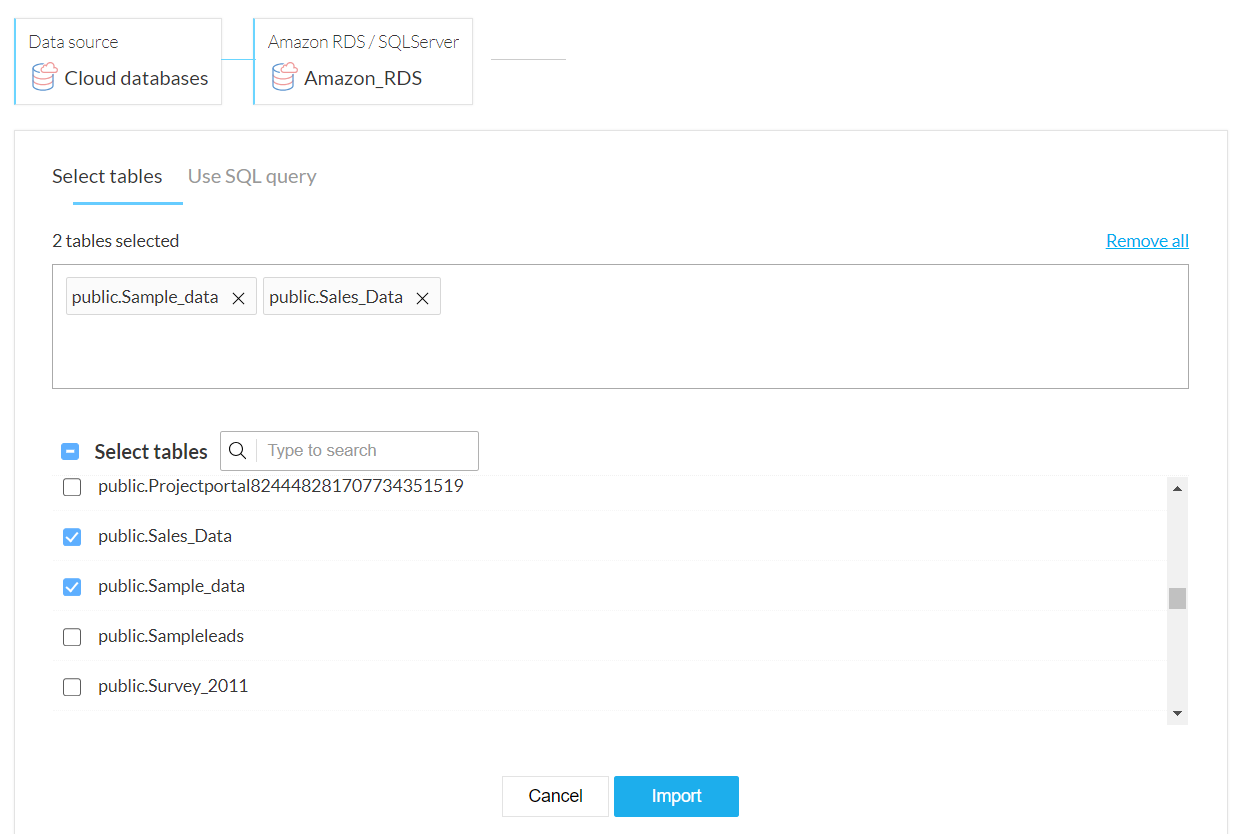This screenshot has width=1235, height=834.
Task: Click the table list scrollbar up arrow
Action: (1177, 488)
